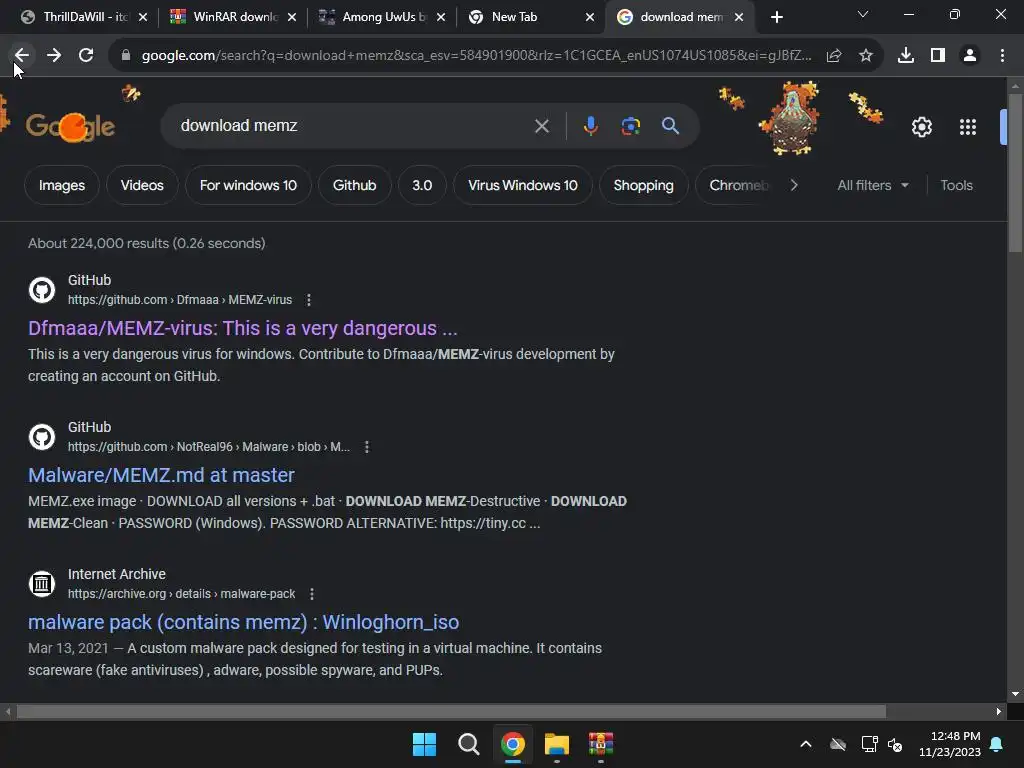Reload the Google search page
This screenshot has width=1024, height=768.
86,56
